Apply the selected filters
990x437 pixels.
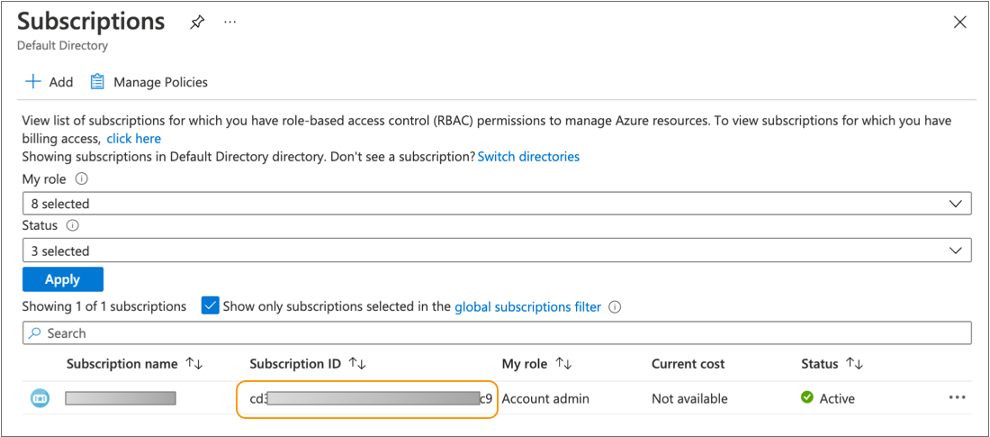[63, 279]
